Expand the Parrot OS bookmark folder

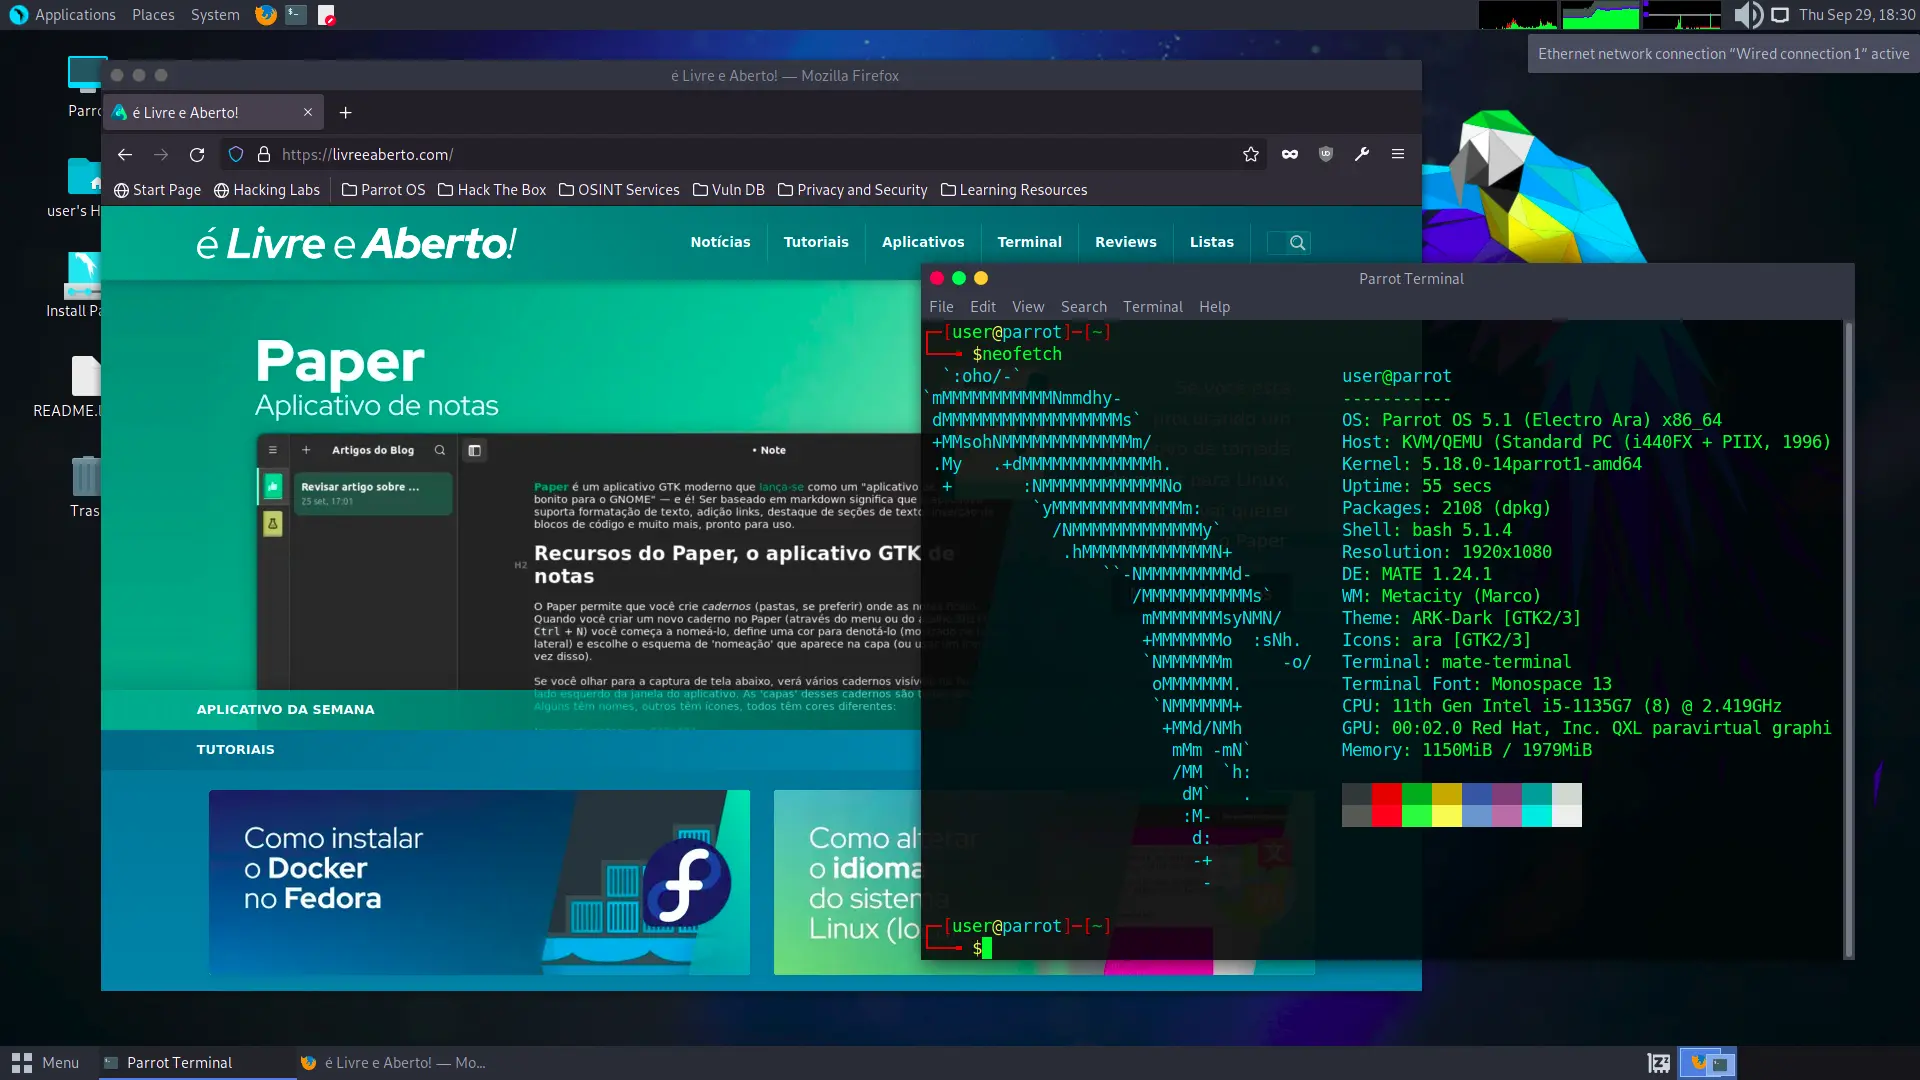(x=383, y=190)
